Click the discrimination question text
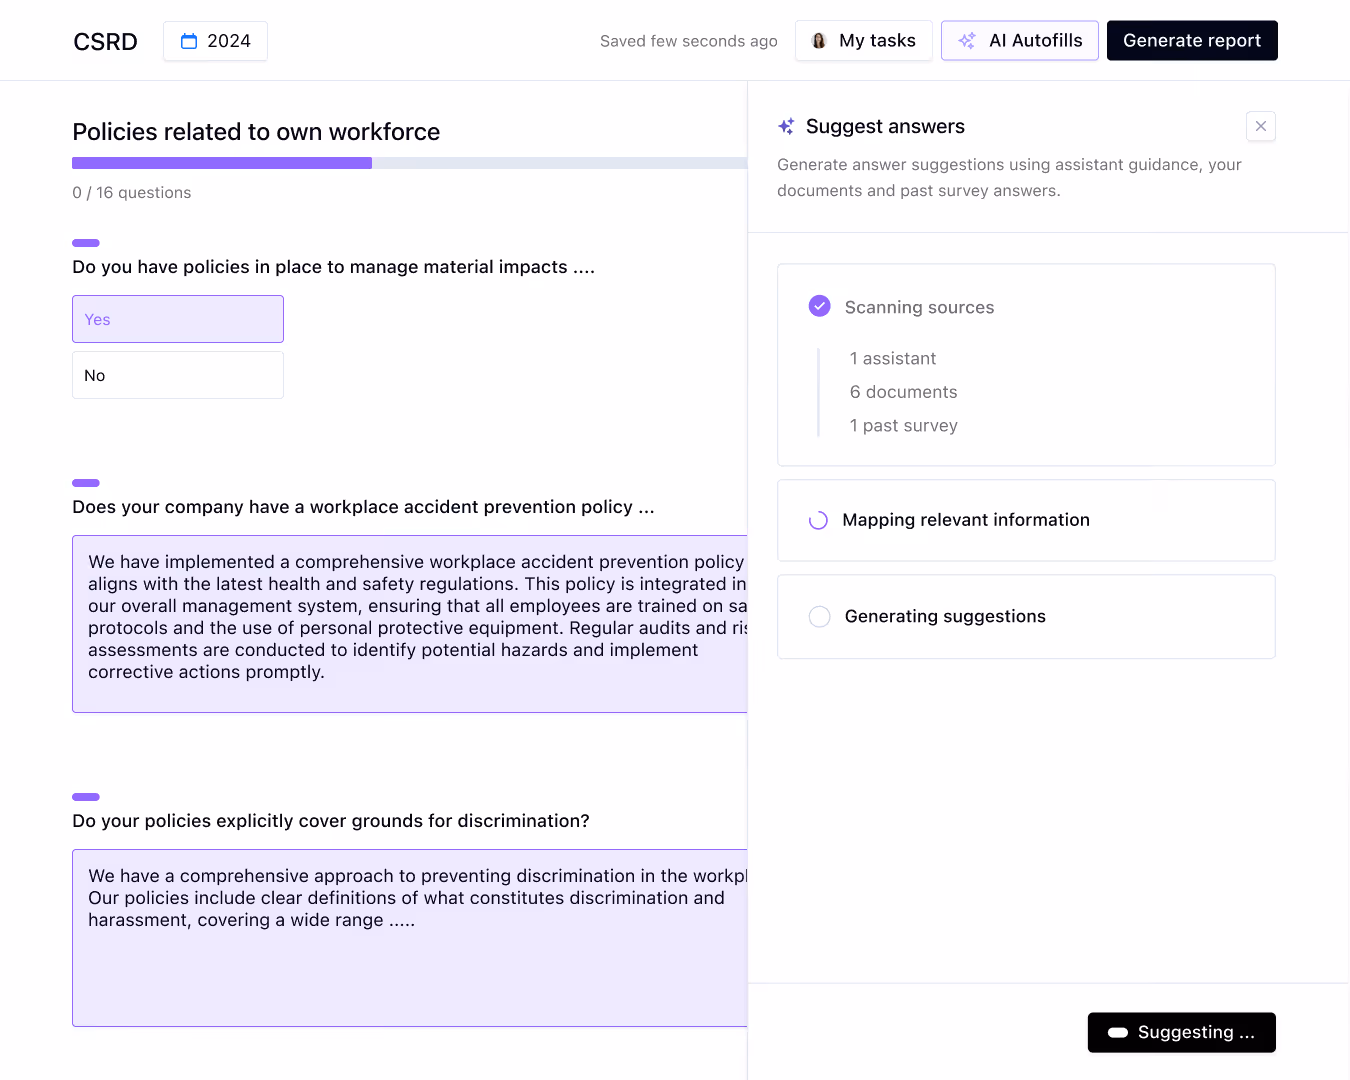This screenshot has width=1350, height=1080. (331, 821)
